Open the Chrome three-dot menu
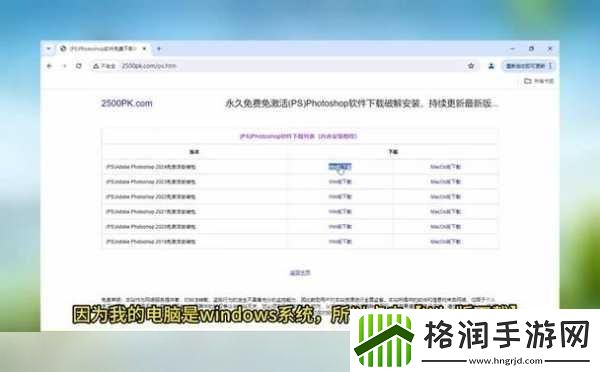Viewport: 600px width, 372px height. 550,66
